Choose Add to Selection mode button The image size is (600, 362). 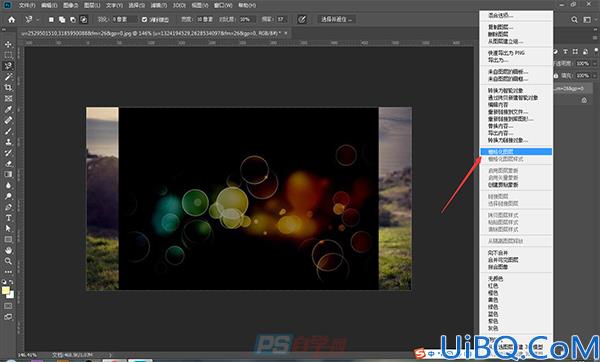(x=62, y=19)
